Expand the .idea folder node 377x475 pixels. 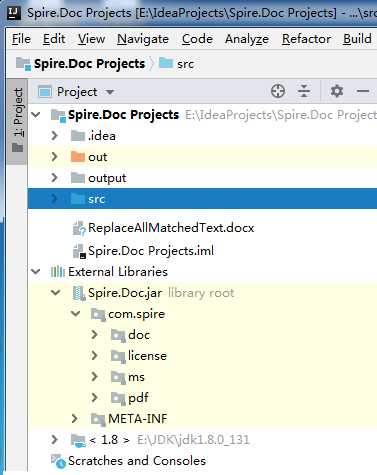[55, 136]
